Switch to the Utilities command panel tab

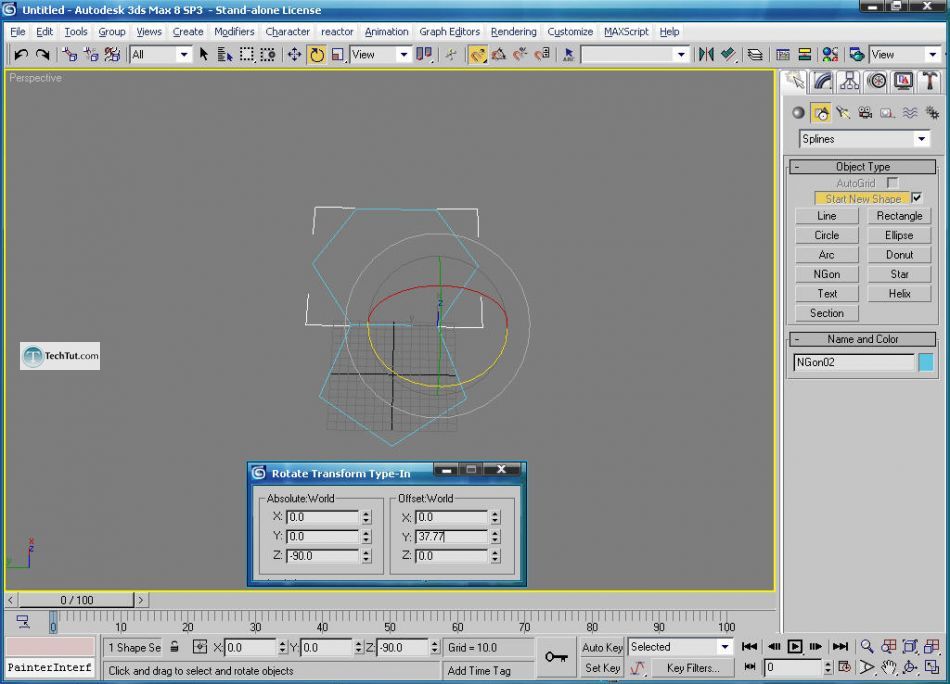click(929, 81)
